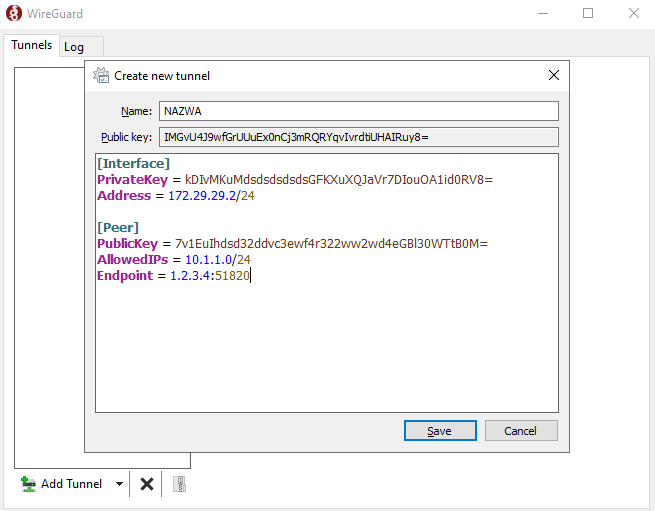655x511 pixels.
Task: Click the Public key read-only field
Action: (358, 137)
